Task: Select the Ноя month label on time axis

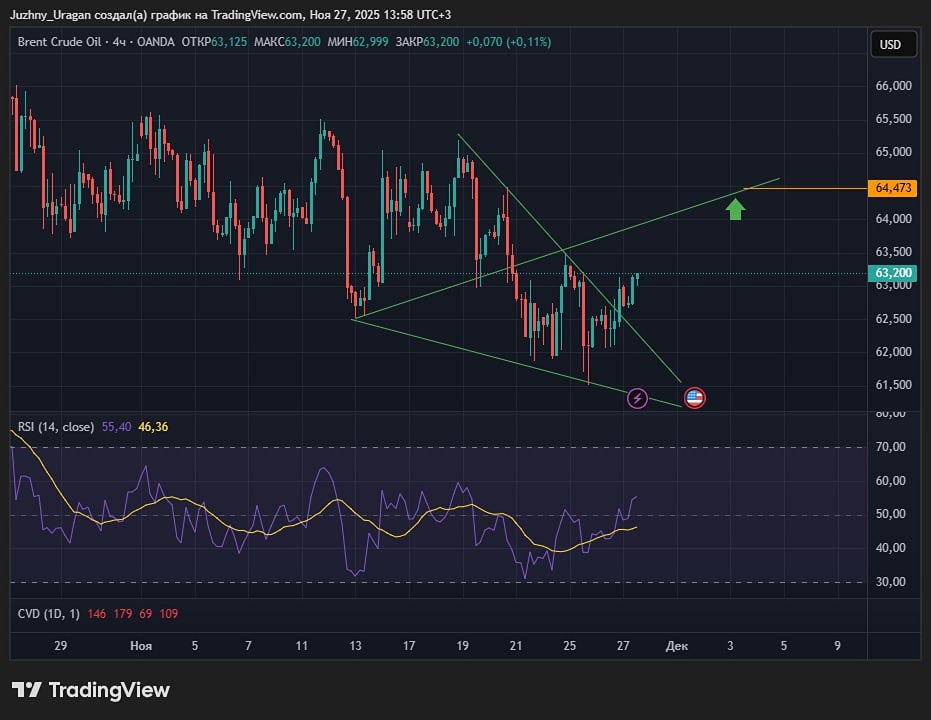Action: (141, 646)
